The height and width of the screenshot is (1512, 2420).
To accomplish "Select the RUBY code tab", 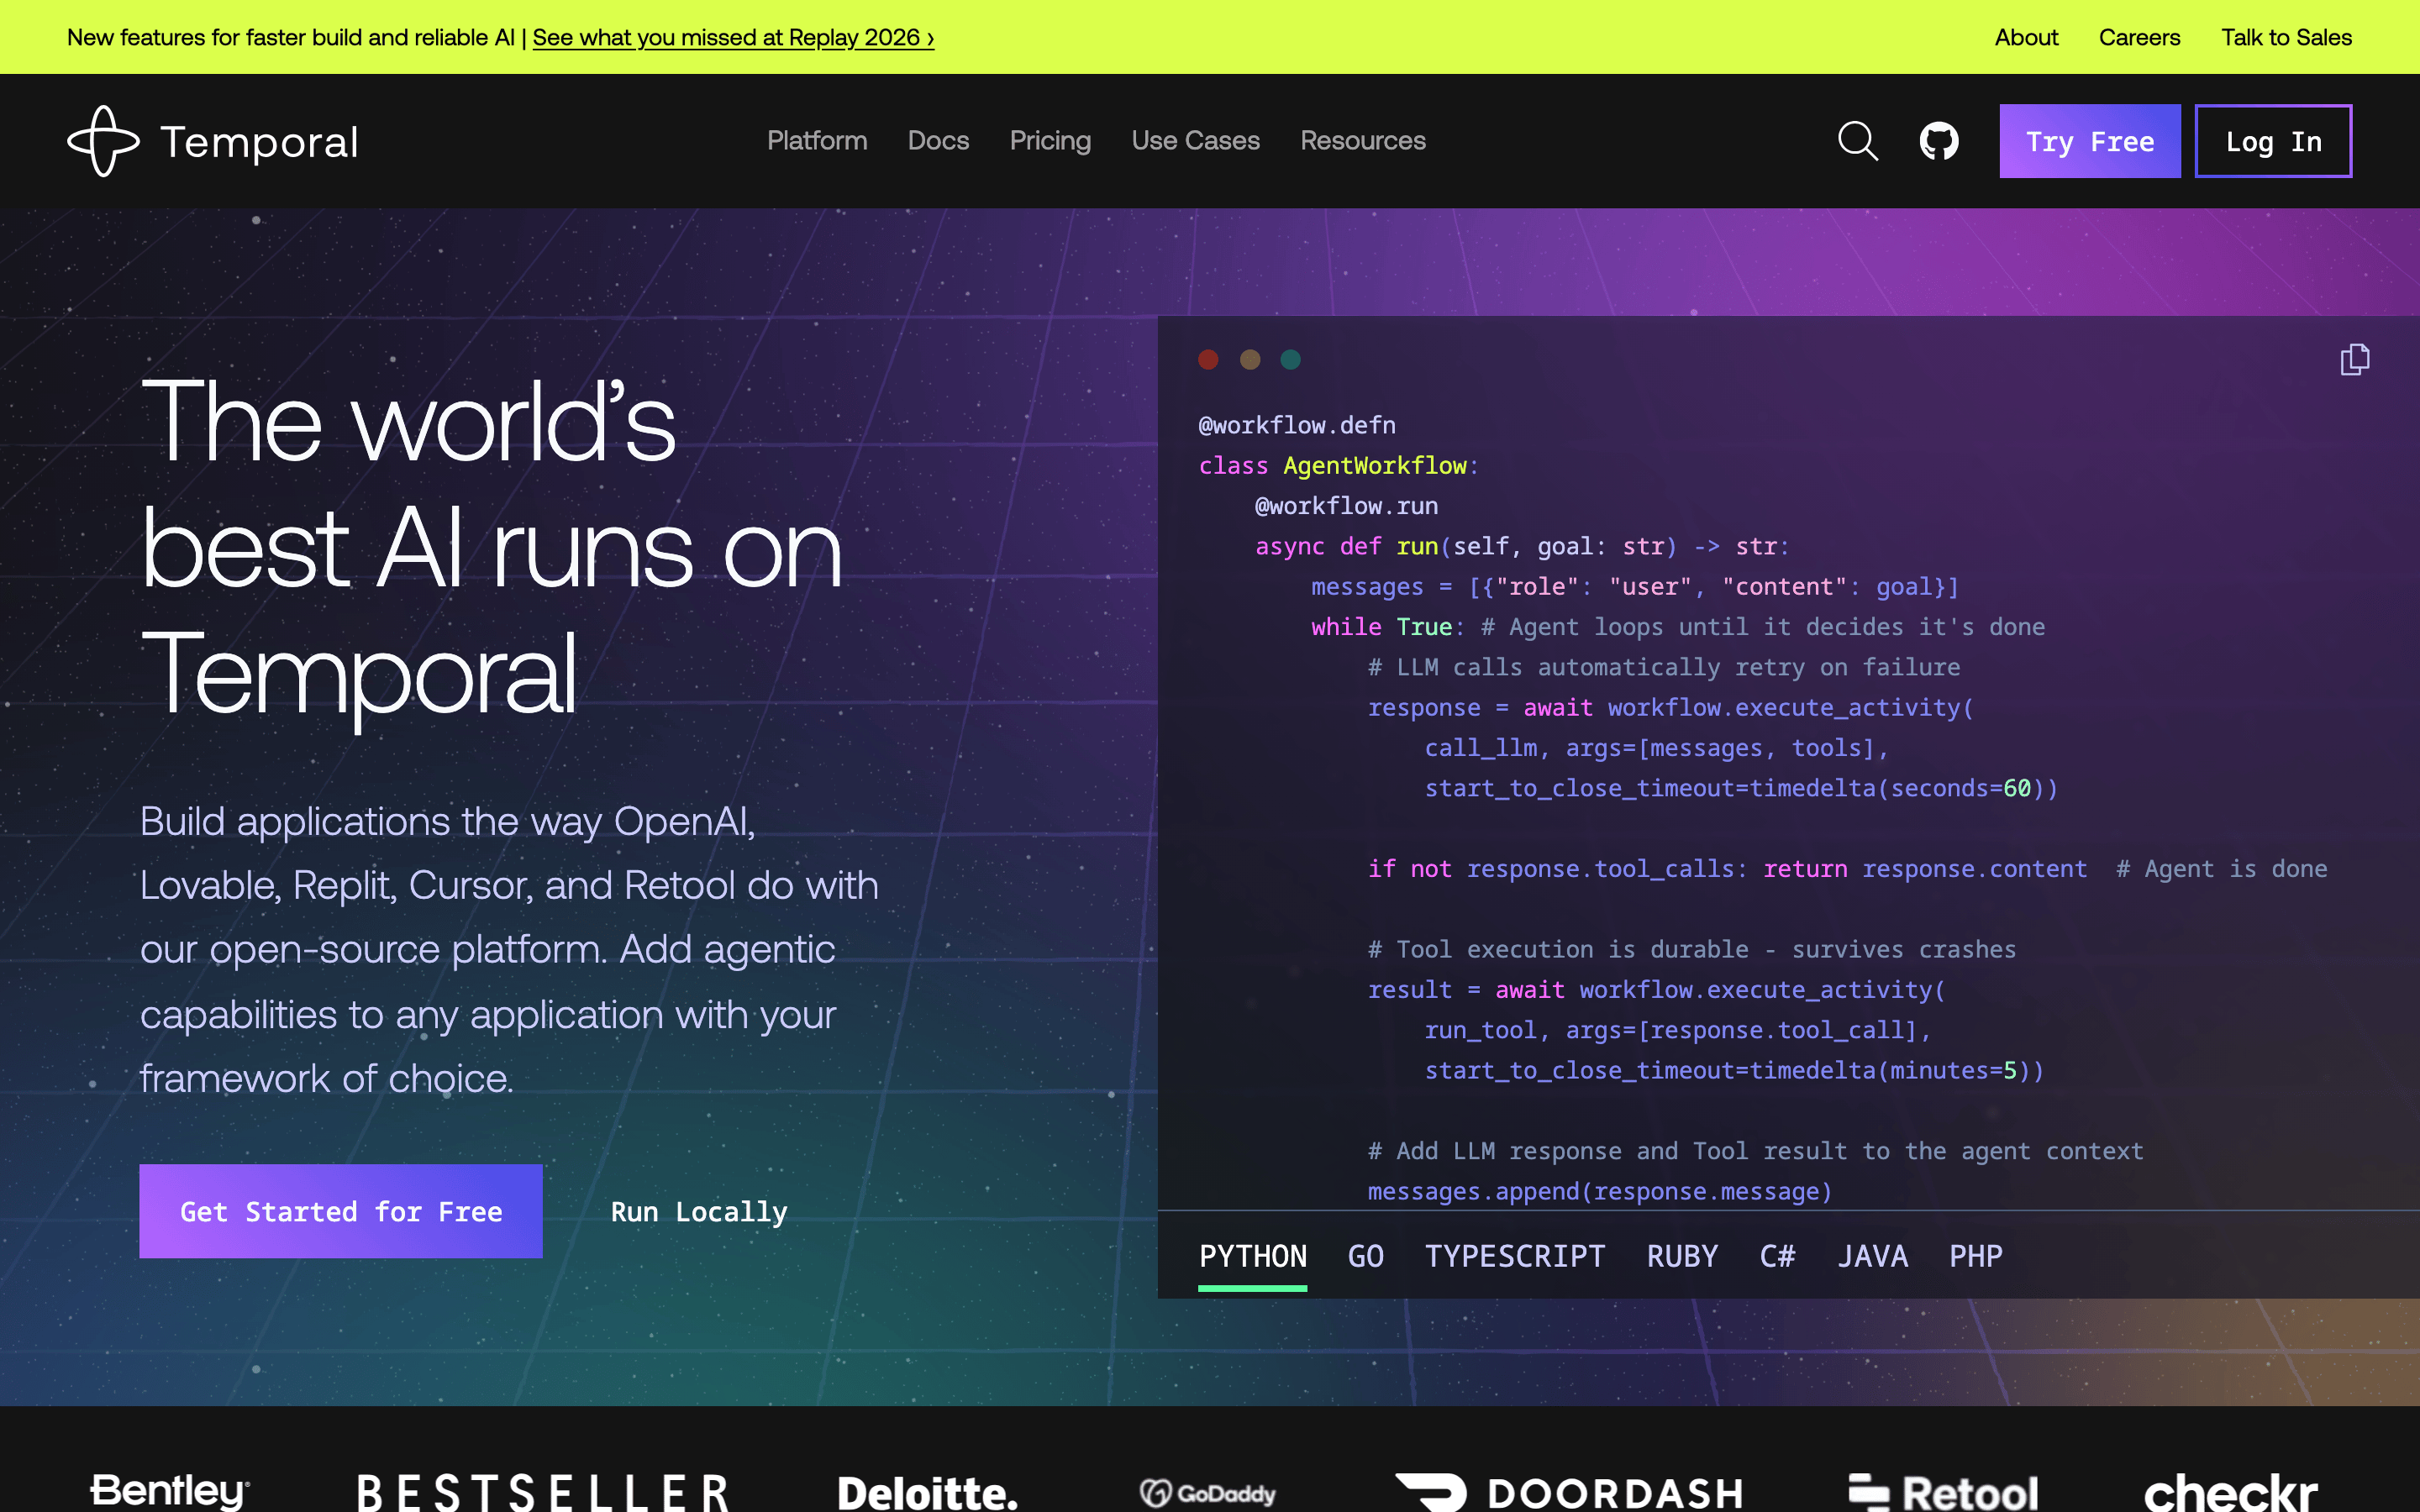I will pos(1682,1256).
